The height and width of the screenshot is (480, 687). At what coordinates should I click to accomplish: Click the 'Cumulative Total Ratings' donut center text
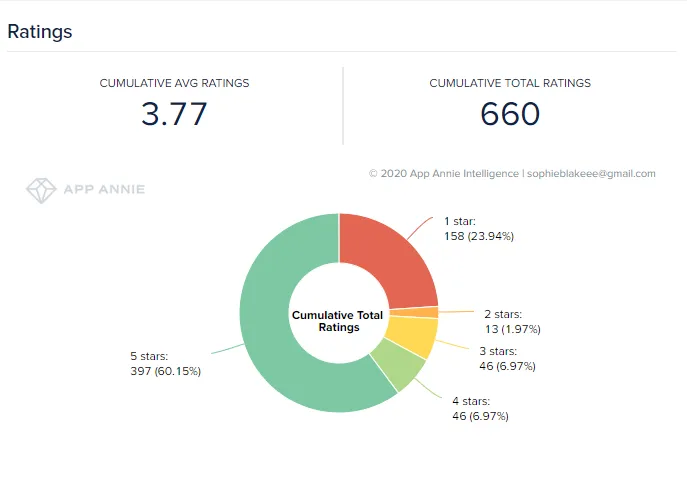(338, 321)
